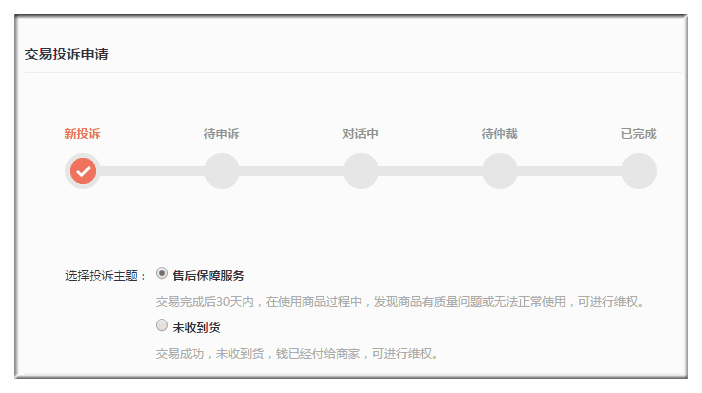Click the 已完成 step circle
This screenshot has width=702, height=393.
click(639, 171)
